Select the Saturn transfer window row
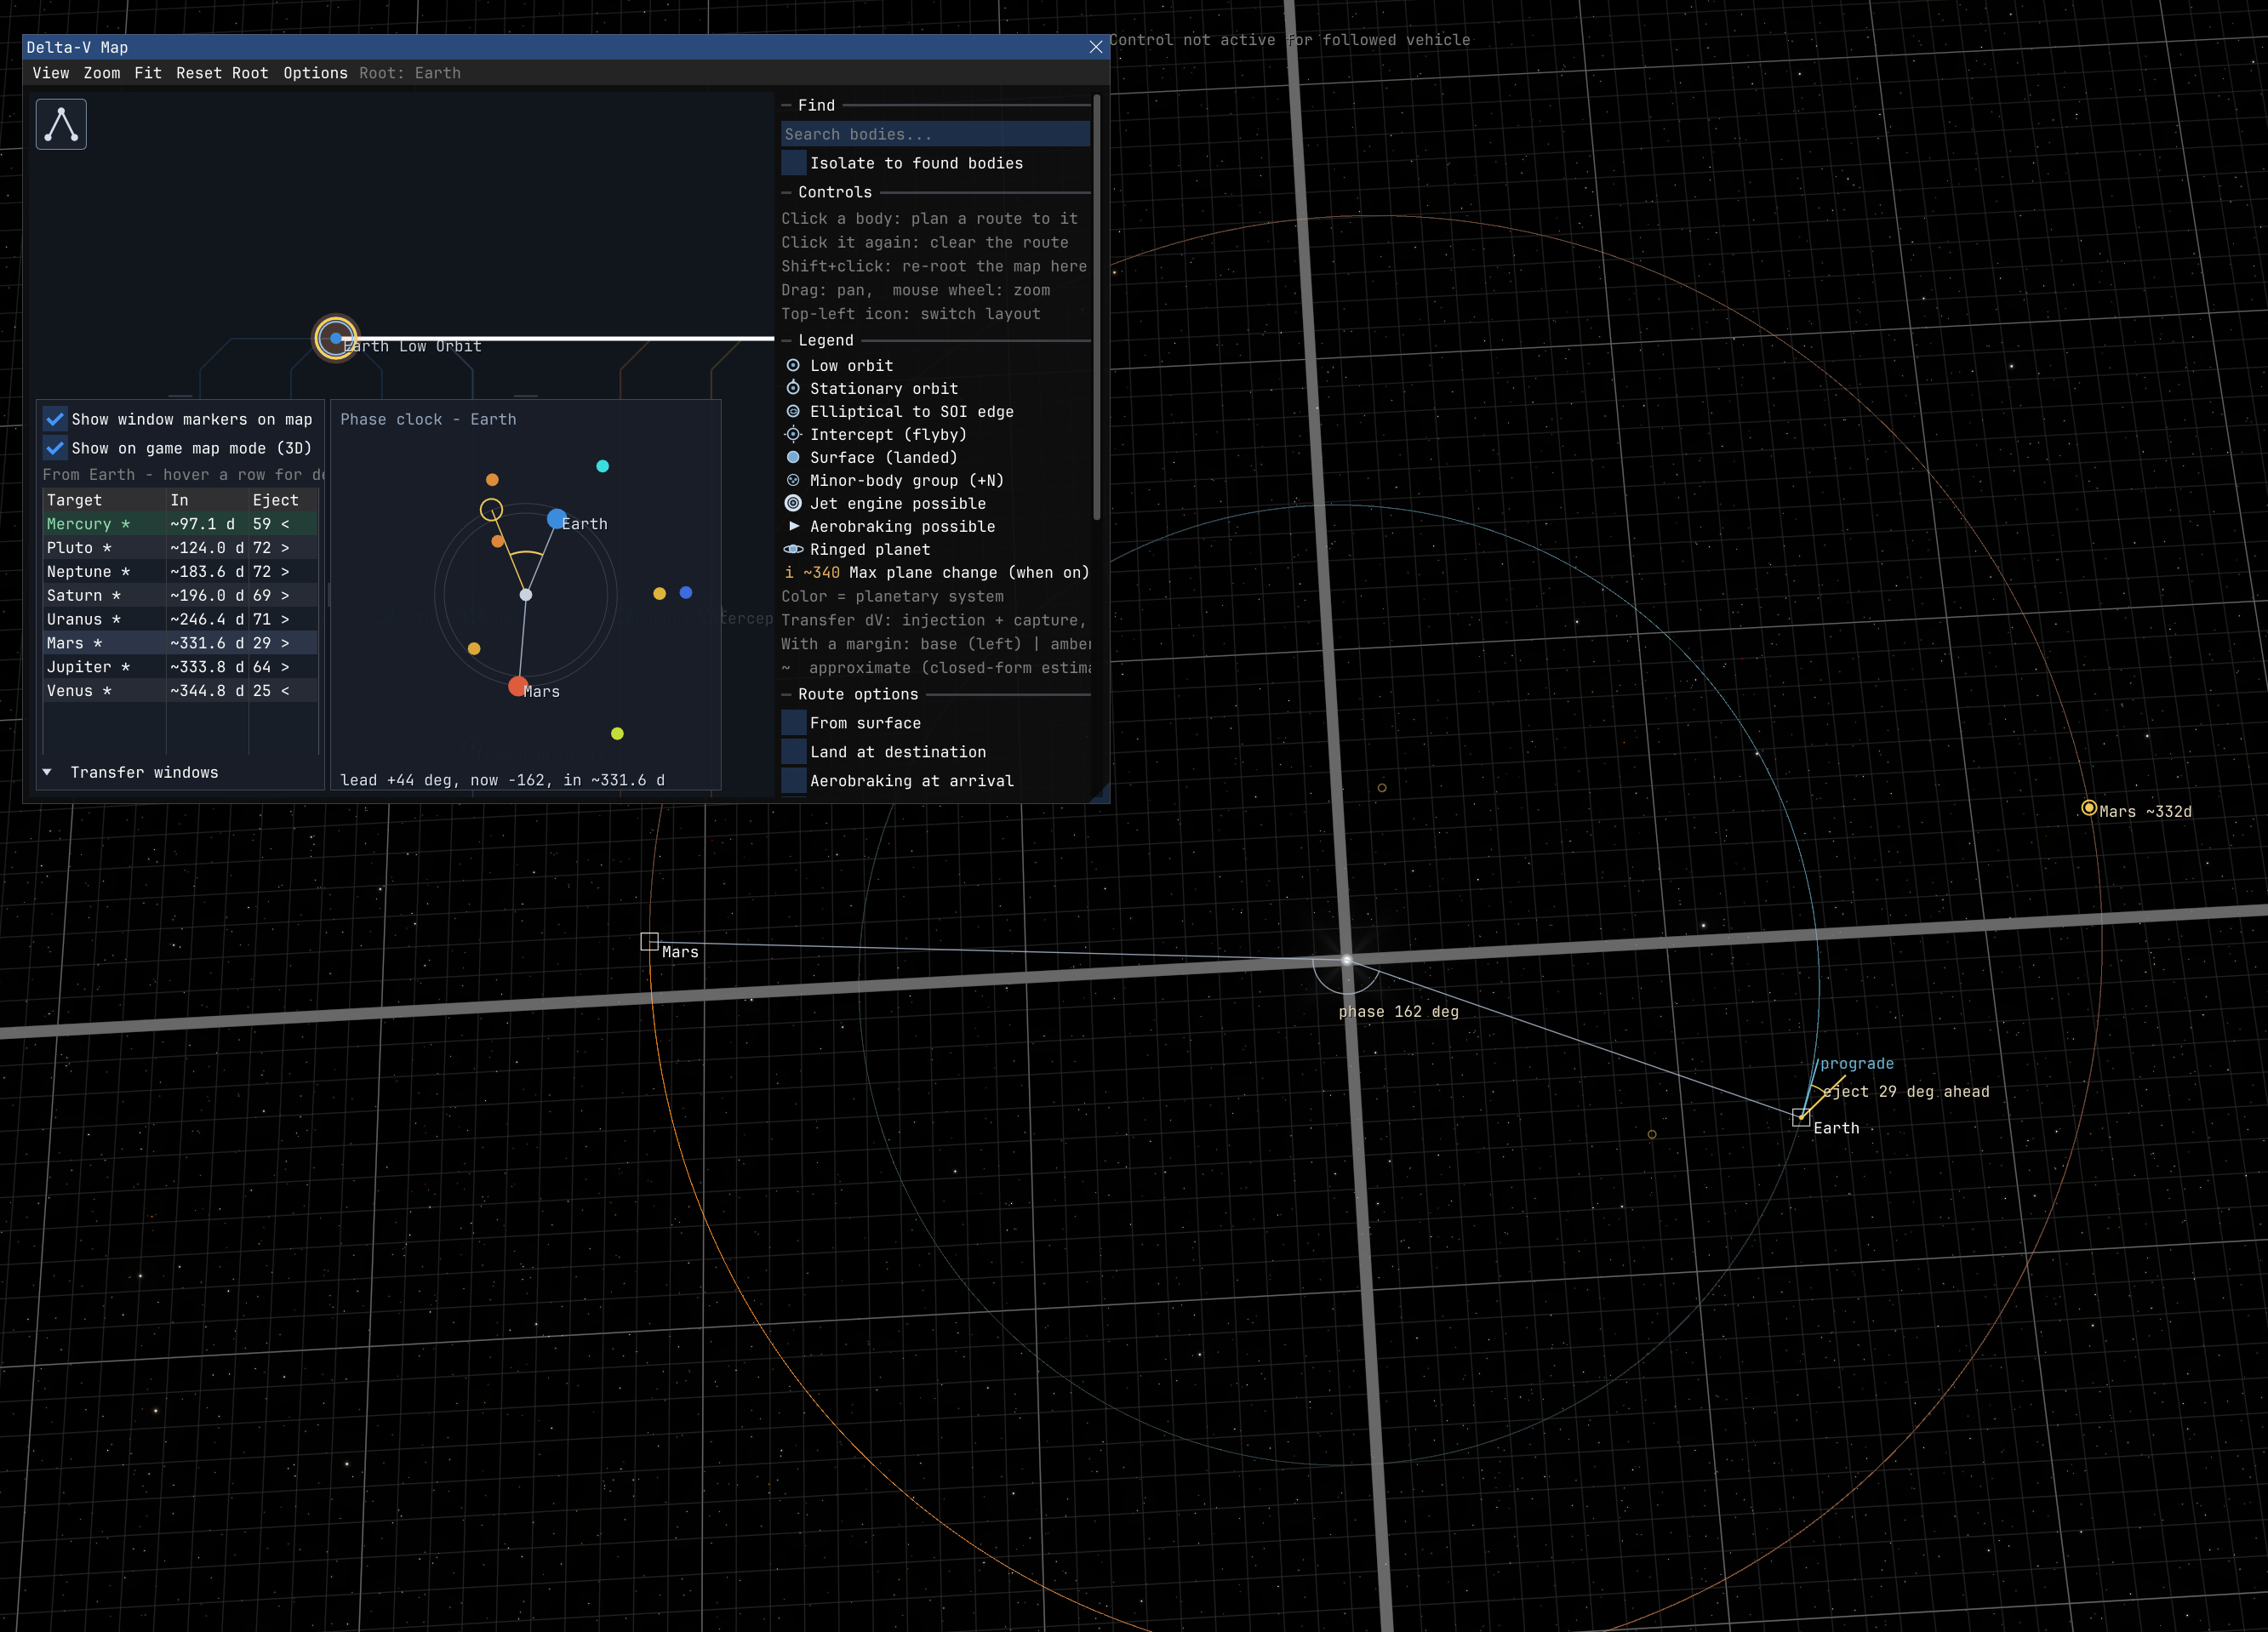 pyautogui.click(x=181, y=595)
